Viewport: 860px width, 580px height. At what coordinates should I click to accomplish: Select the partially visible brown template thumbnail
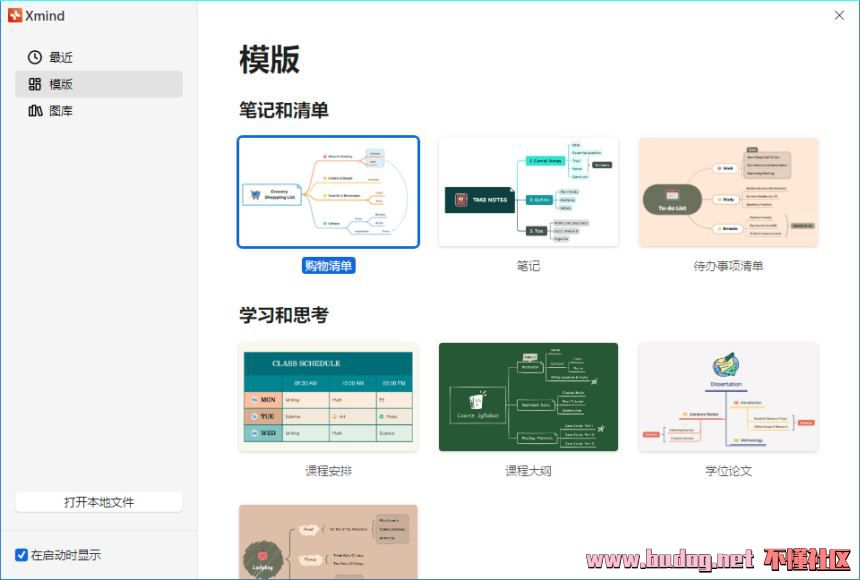[329, 542]
